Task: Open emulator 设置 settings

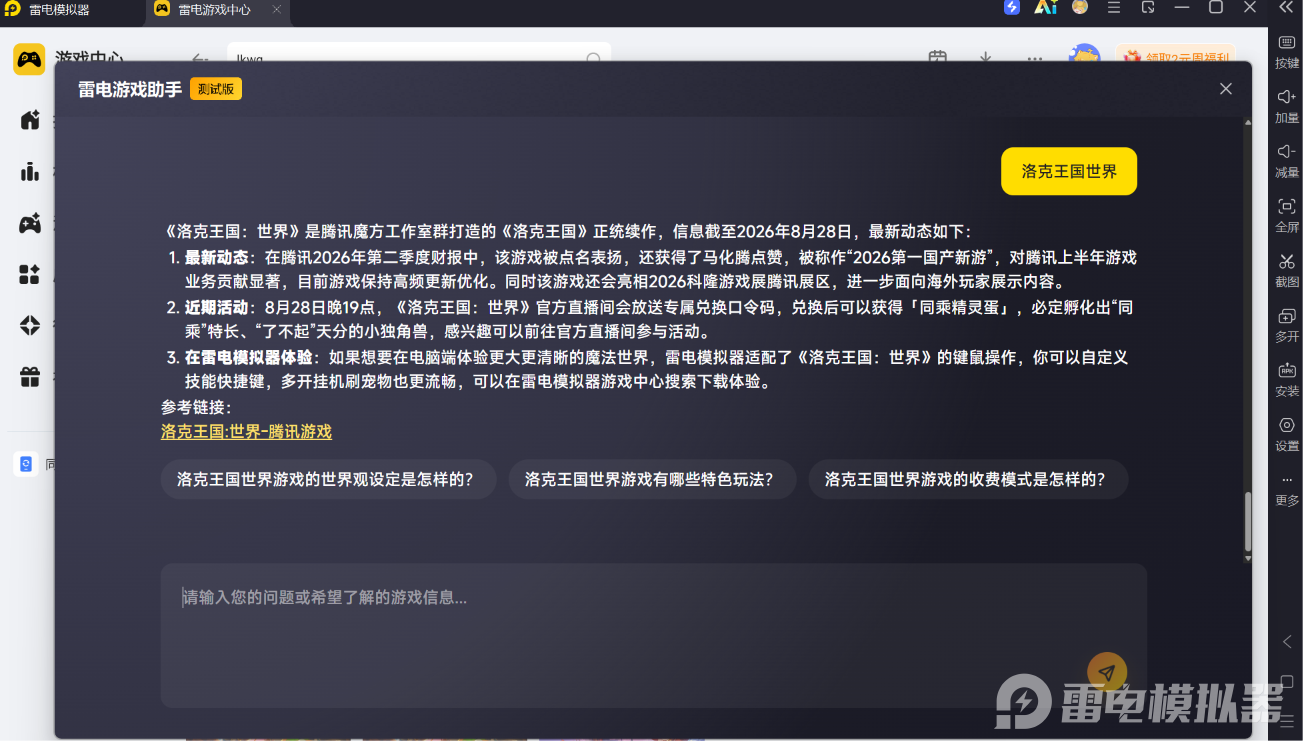Action: pos(1287,434)
